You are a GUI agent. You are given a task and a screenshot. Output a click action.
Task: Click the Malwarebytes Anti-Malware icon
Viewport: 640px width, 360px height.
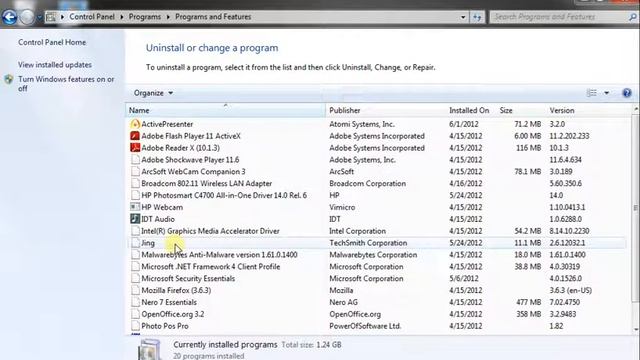(x=135, y=255)
